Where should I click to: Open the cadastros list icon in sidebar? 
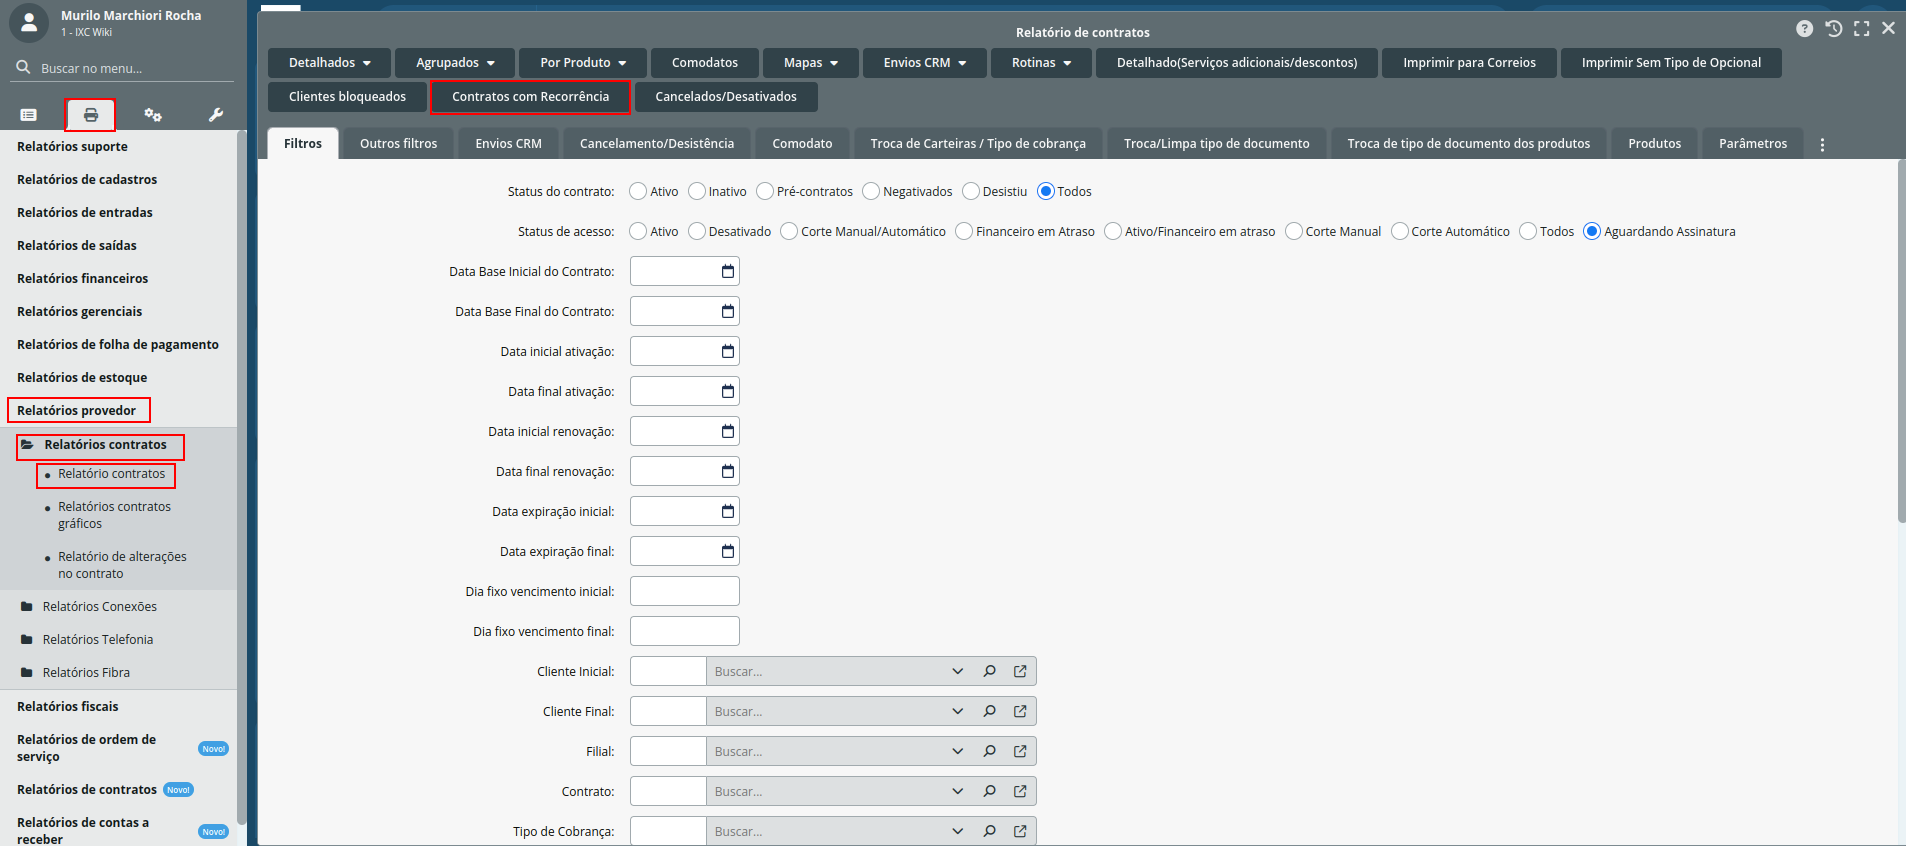[29, 115]
